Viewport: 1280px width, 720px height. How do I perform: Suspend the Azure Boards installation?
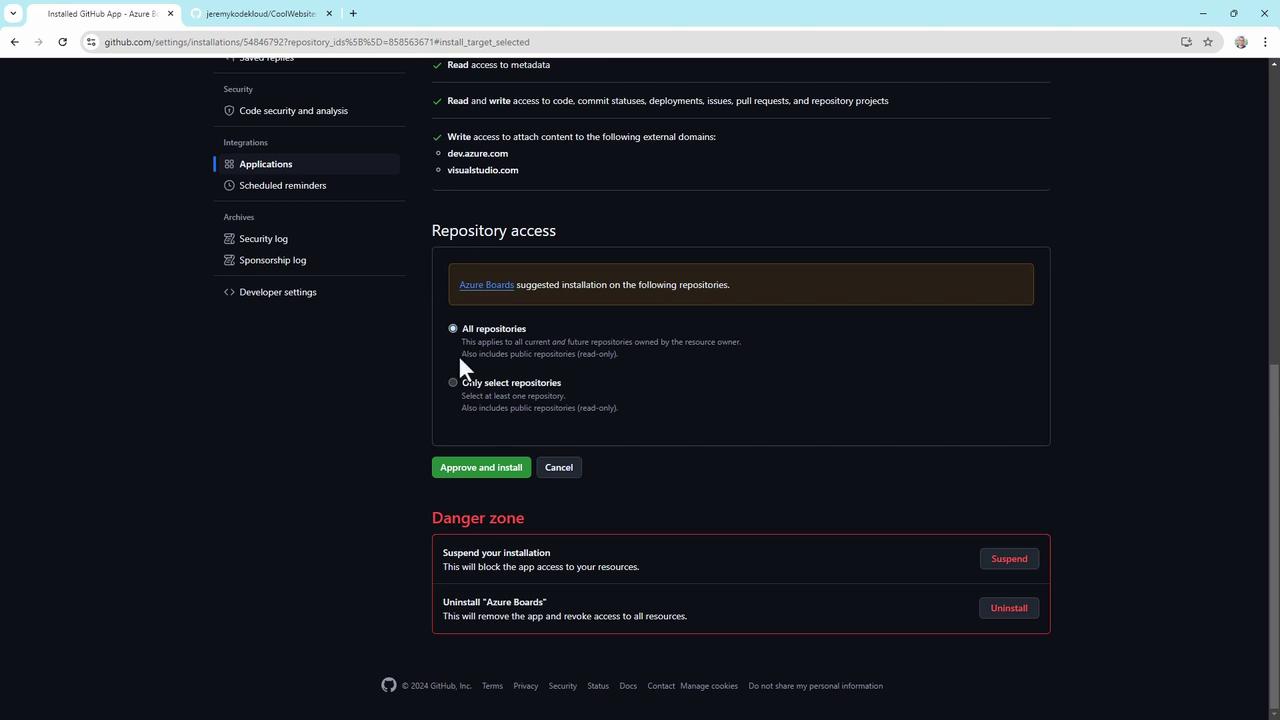(x=1009, y=559)
